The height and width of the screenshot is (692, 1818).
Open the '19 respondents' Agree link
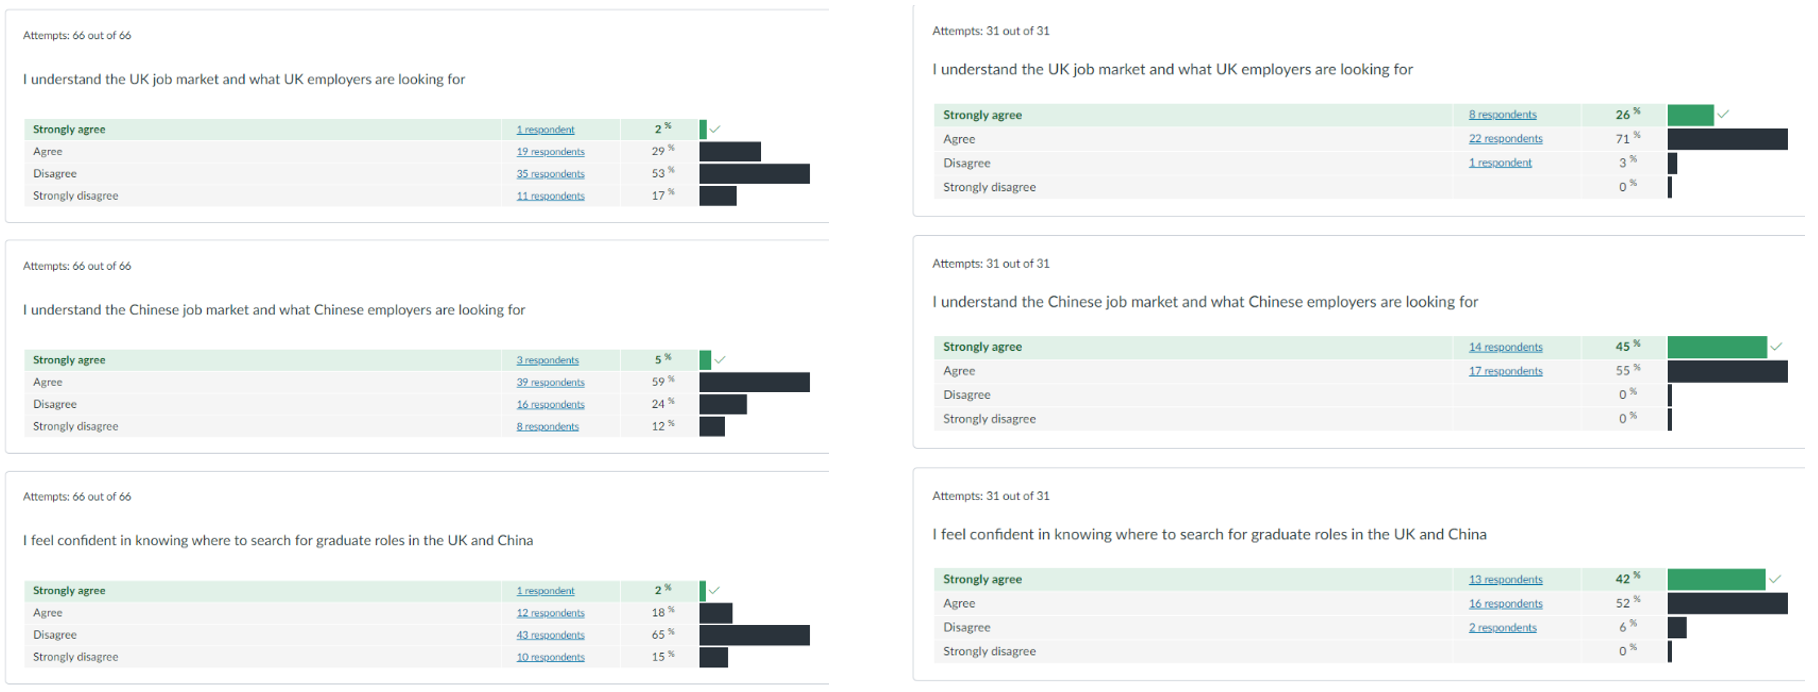click(550, 152)
